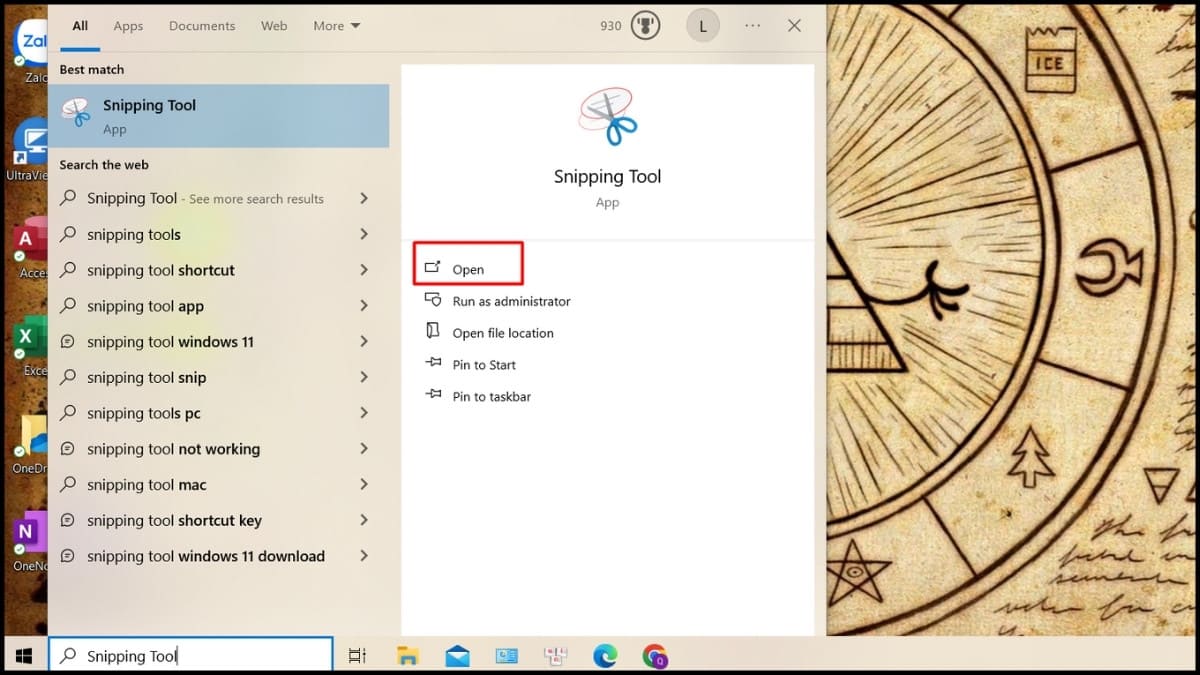Expand chevron beside 'snipping tools pc'

coord(364,413)
